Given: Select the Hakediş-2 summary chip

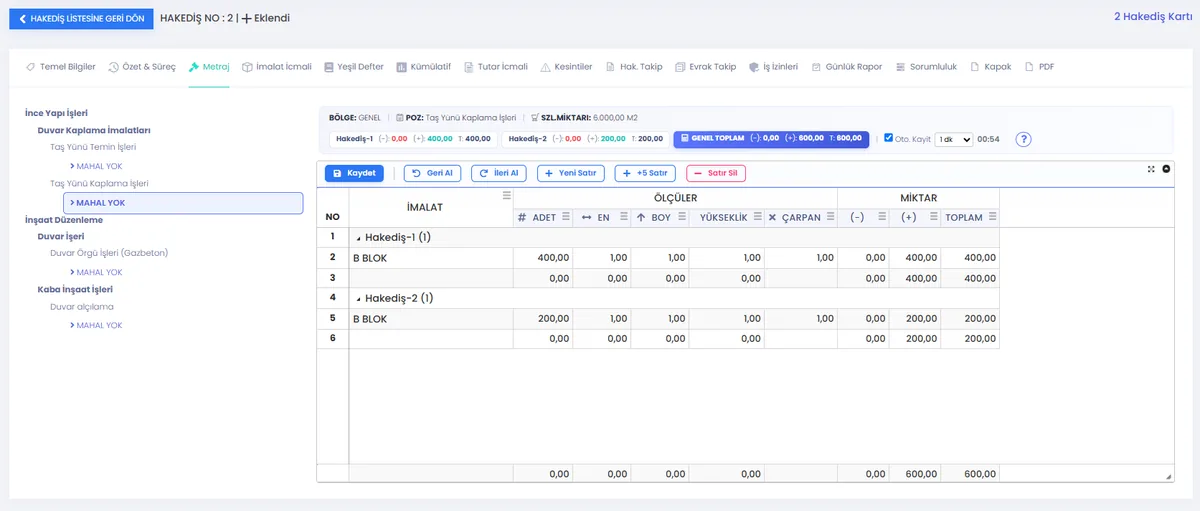Looking at the screenshot, I should point(585,139).
